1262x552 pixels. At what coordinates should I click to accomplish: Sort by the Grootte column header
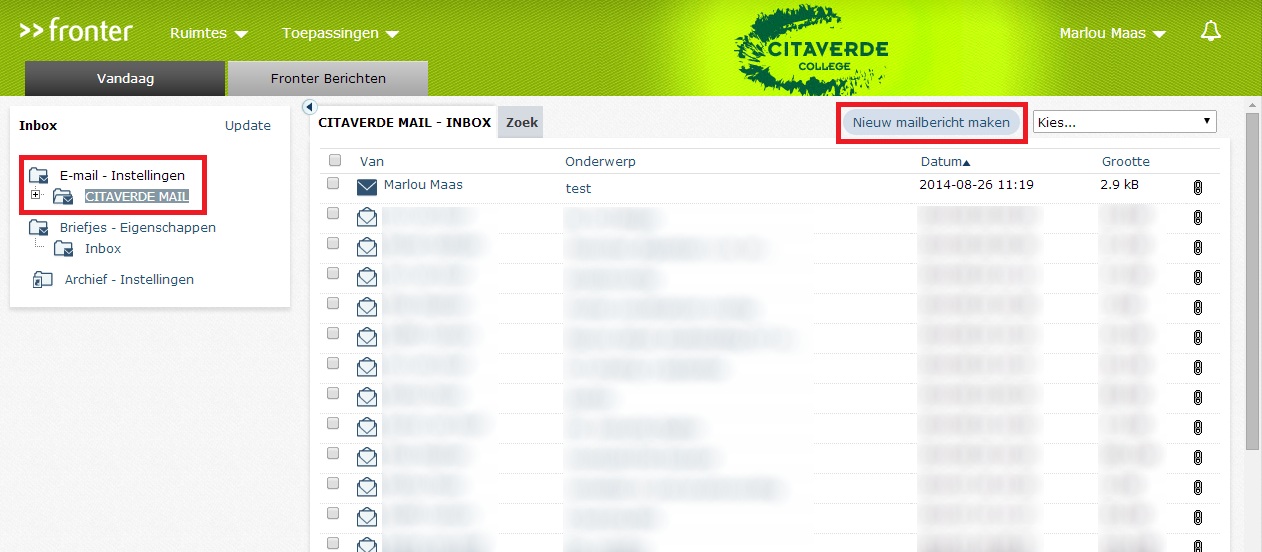tap(1126, 161)
